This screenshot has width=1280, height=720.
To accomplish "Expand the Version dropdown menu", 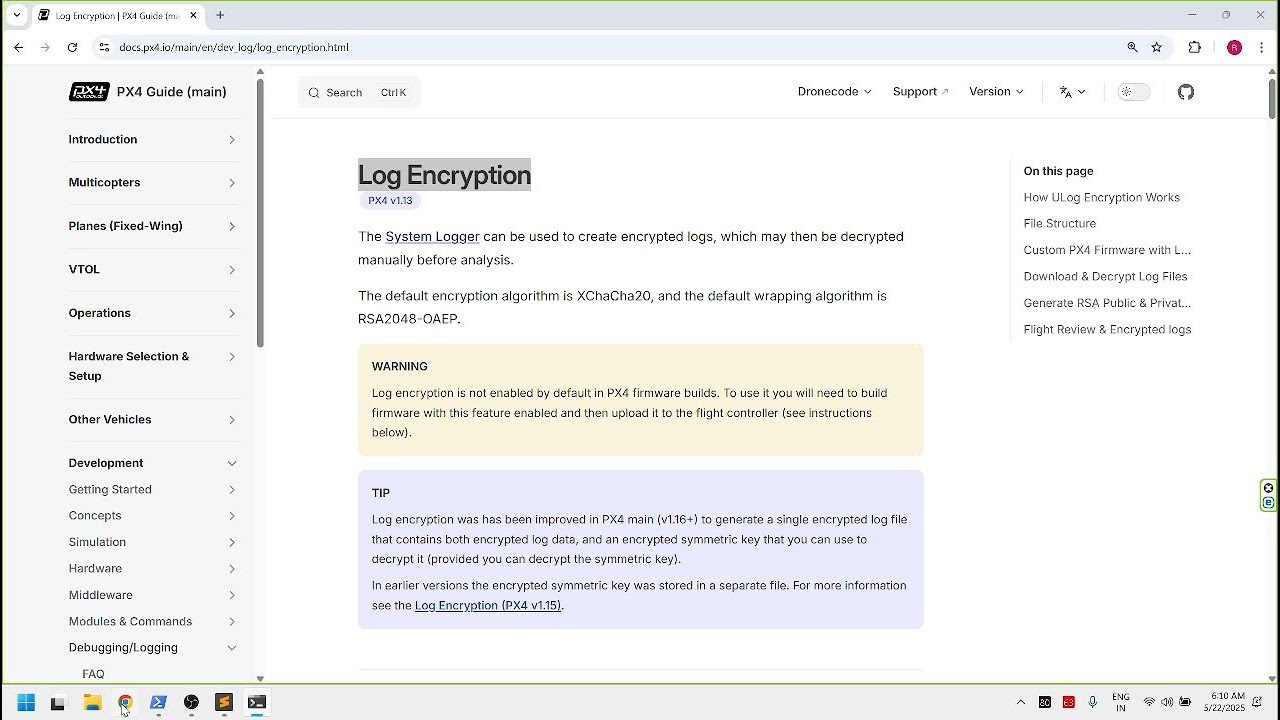I will tap(996, 92).
